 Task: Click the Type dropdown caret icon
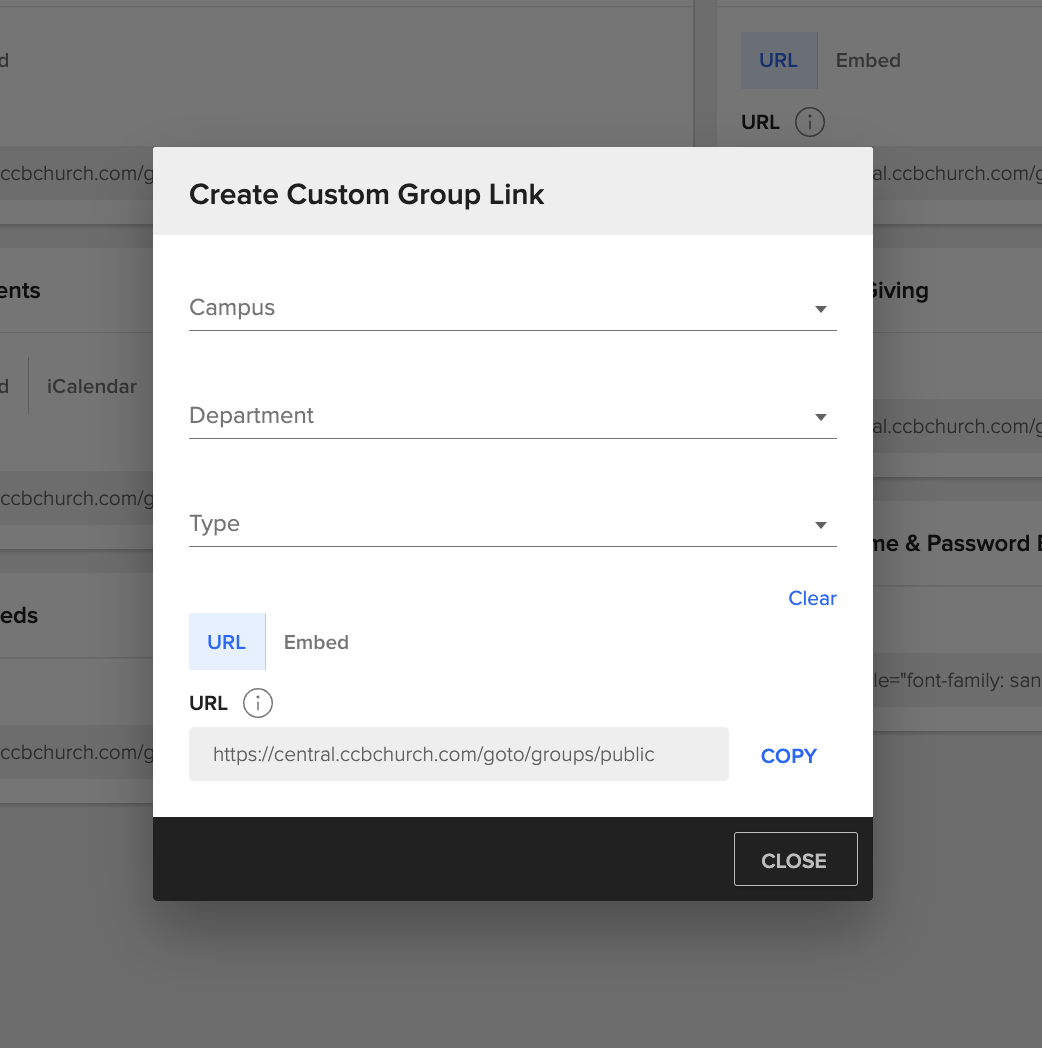[x=820, y=524]
